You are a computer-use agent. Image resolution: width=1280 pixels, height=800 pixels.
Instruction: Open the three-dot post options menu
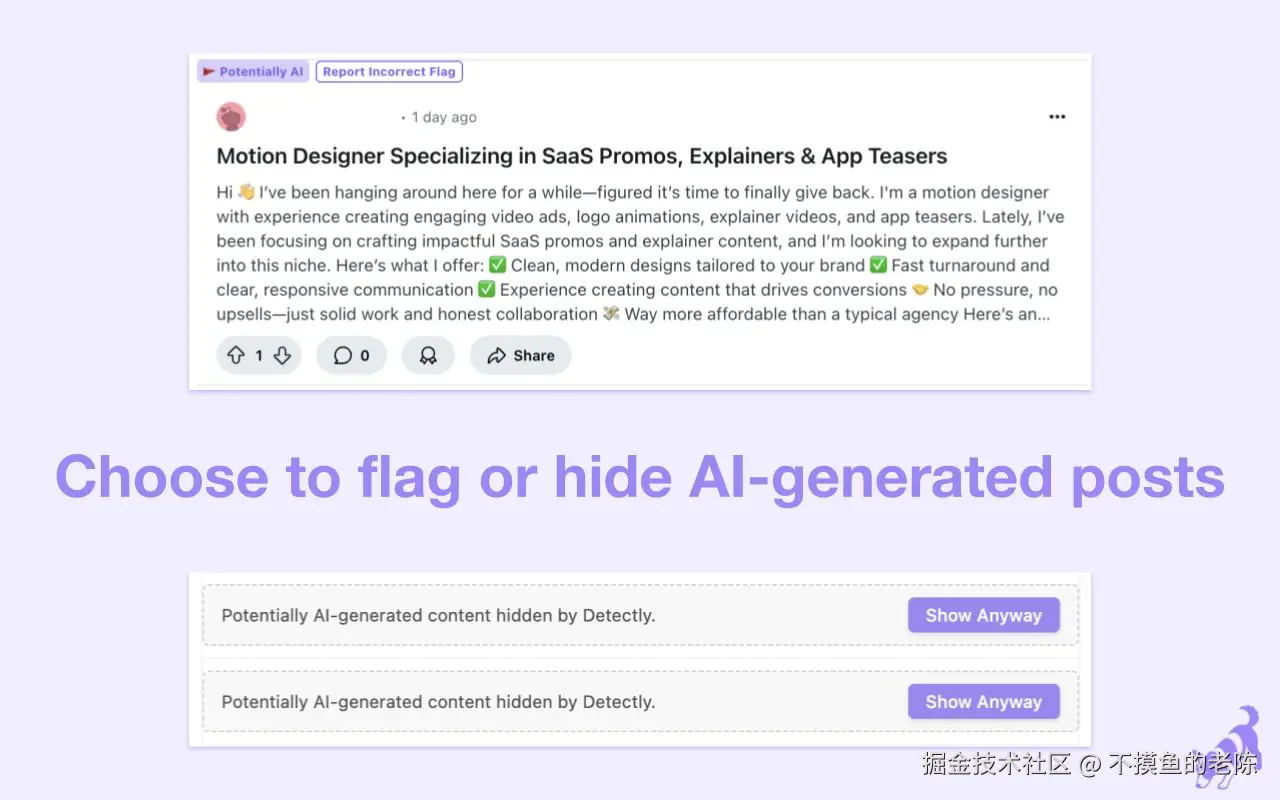(x=1057, y=117)
